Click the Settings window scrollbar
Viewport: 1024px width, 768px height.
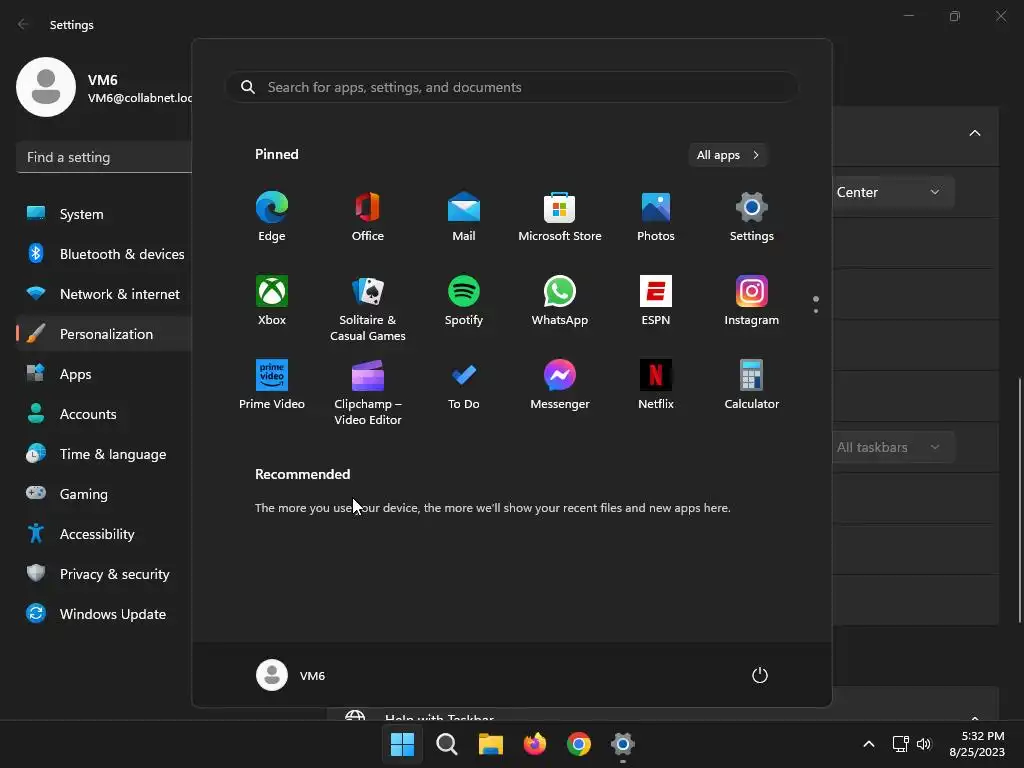pos(1019,500)
